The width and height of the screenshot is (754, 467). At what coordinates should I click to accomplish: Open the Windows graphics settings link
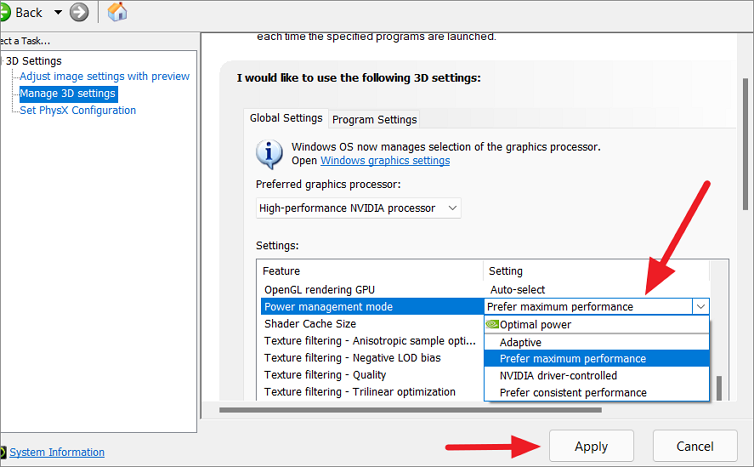click(385, 161)
